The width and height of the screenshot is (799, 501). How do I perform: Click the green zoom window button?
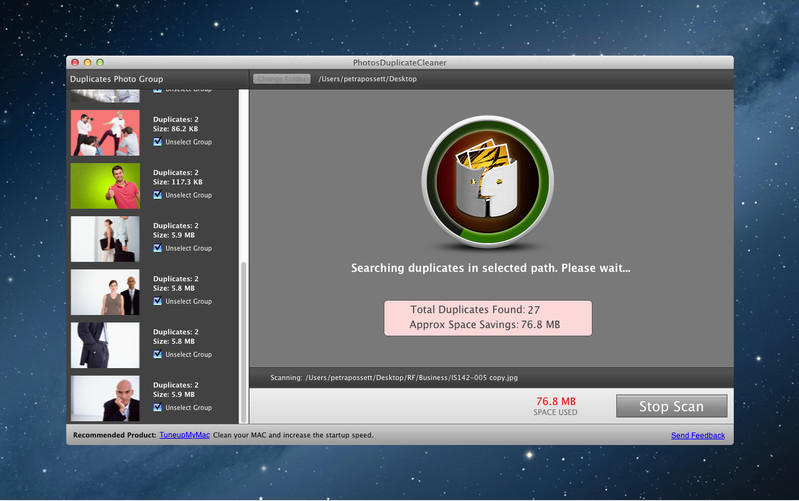pyautogui.click(x=100, y=62)
